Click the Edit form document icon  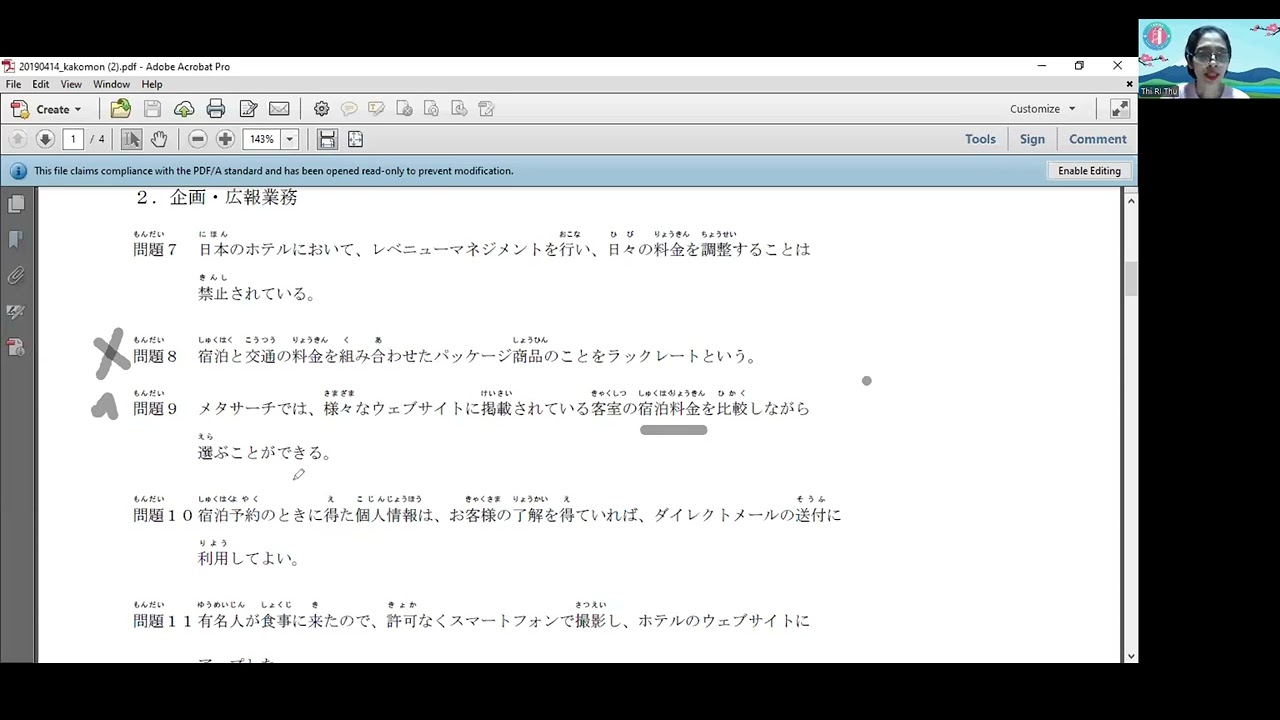tap(487, 109)
